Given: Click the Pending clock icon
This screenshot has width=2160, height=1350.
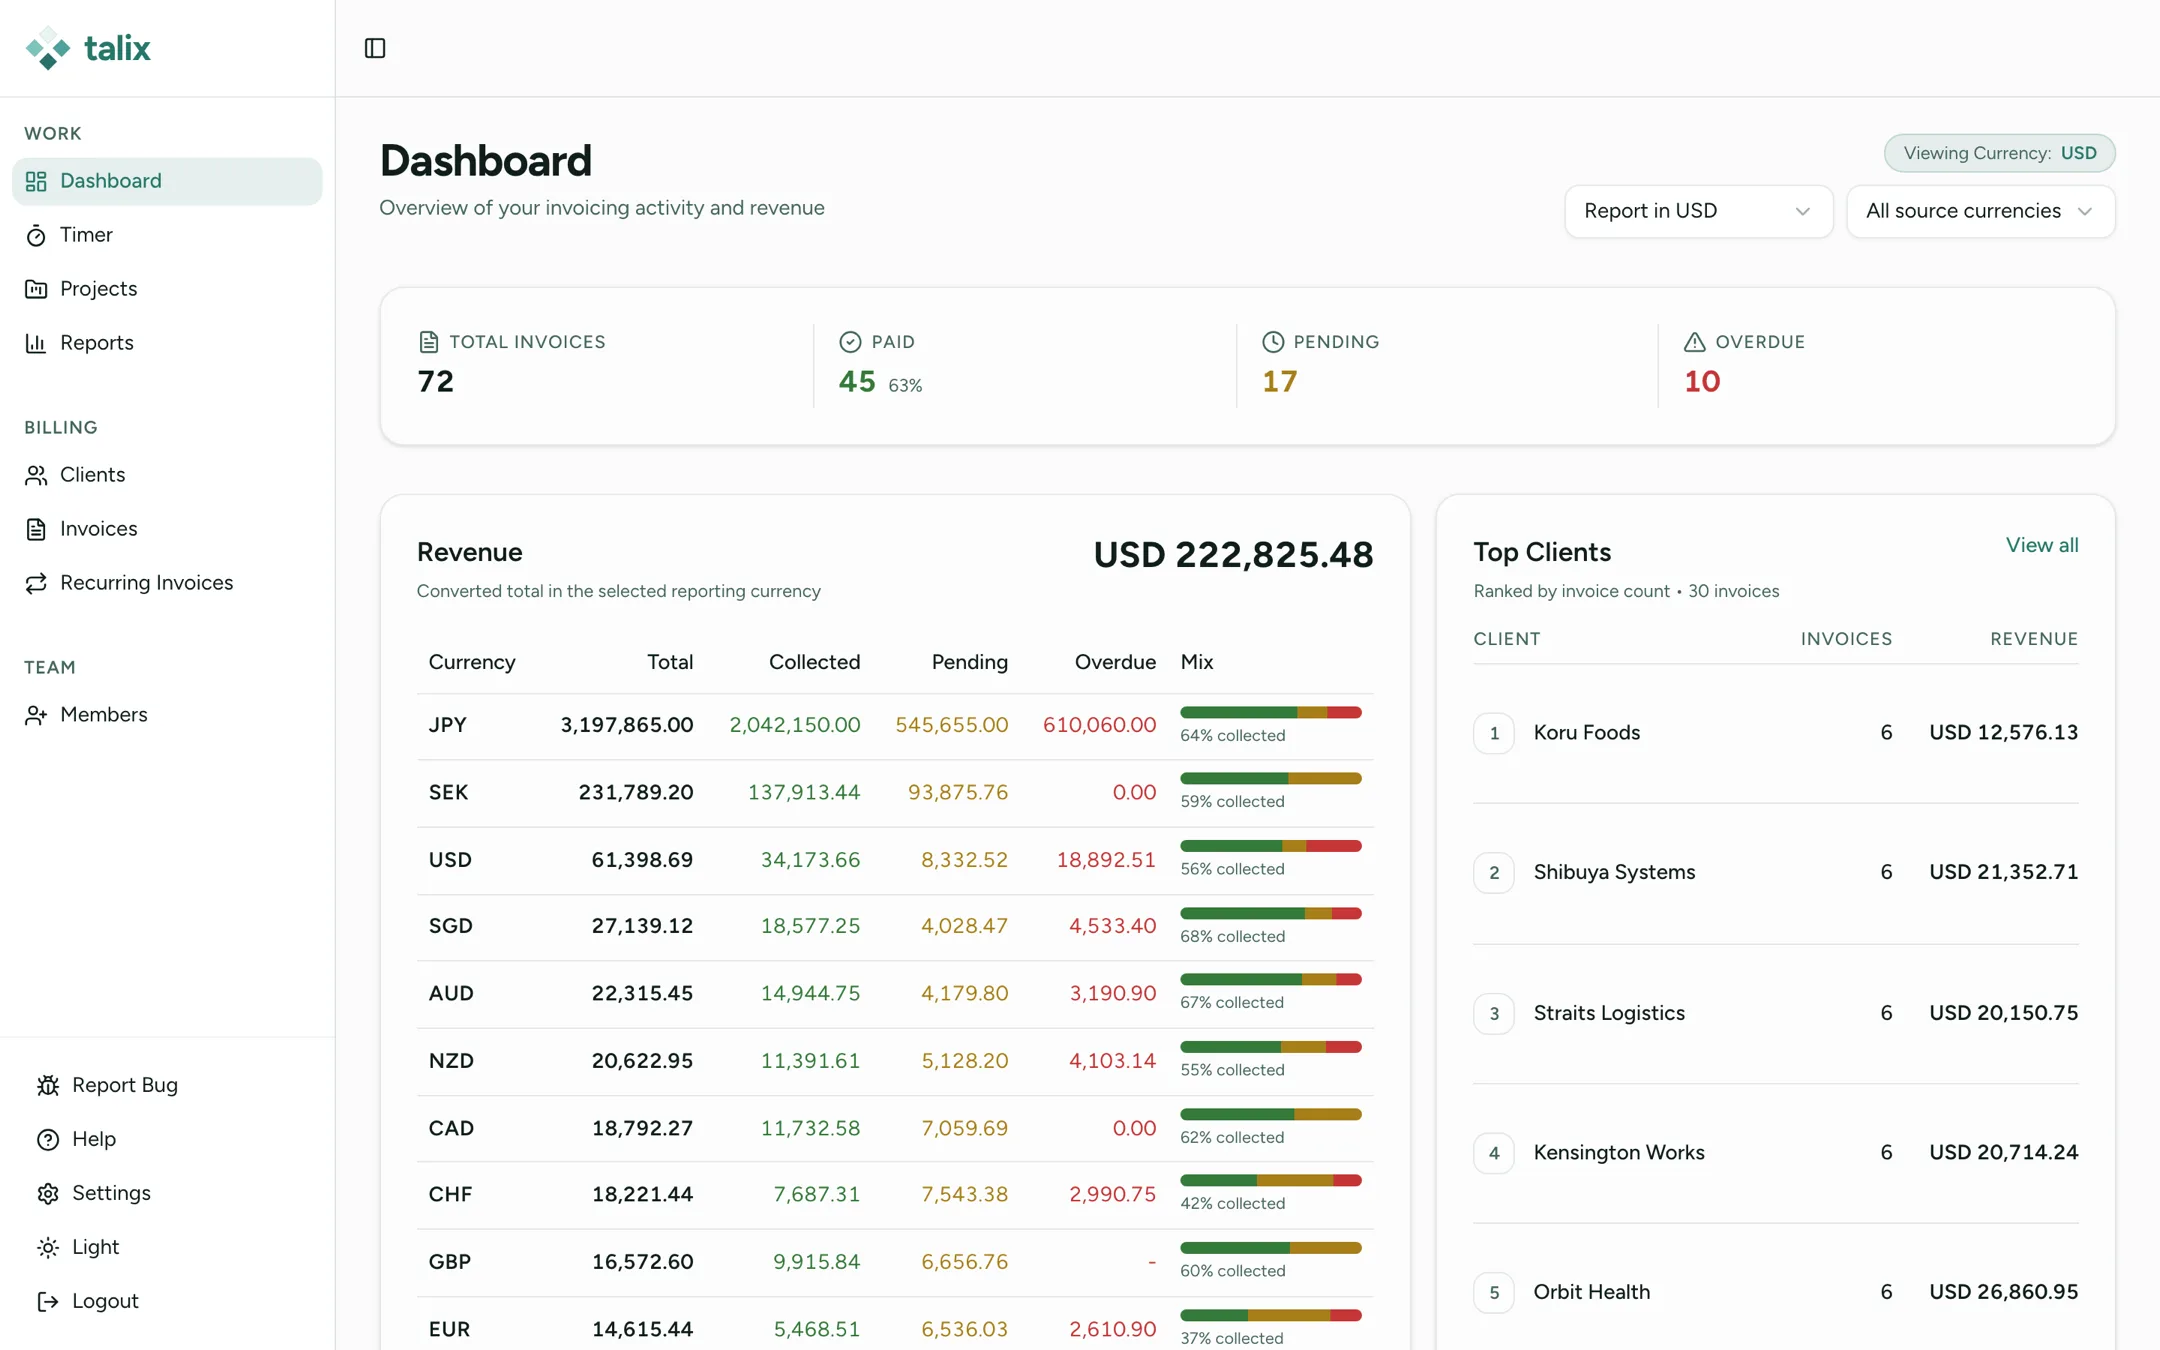Looking at the screenshot, I should tap(1272, 342).
